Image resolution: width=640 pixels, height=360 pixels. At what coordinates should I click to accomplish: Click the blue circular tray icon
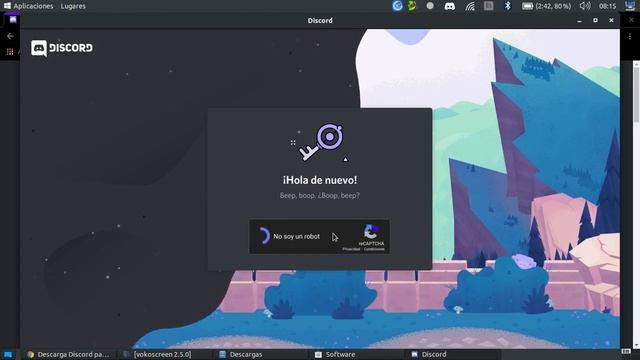(398, 6)
